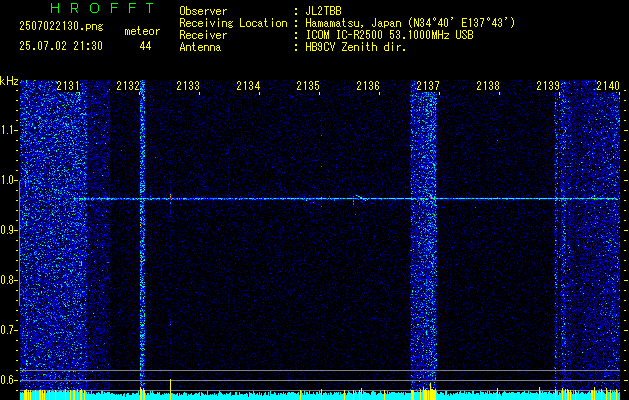Viewport: 629px width, 400px height.
Task: Click the 2133 time marker
Action: point(188,85)
